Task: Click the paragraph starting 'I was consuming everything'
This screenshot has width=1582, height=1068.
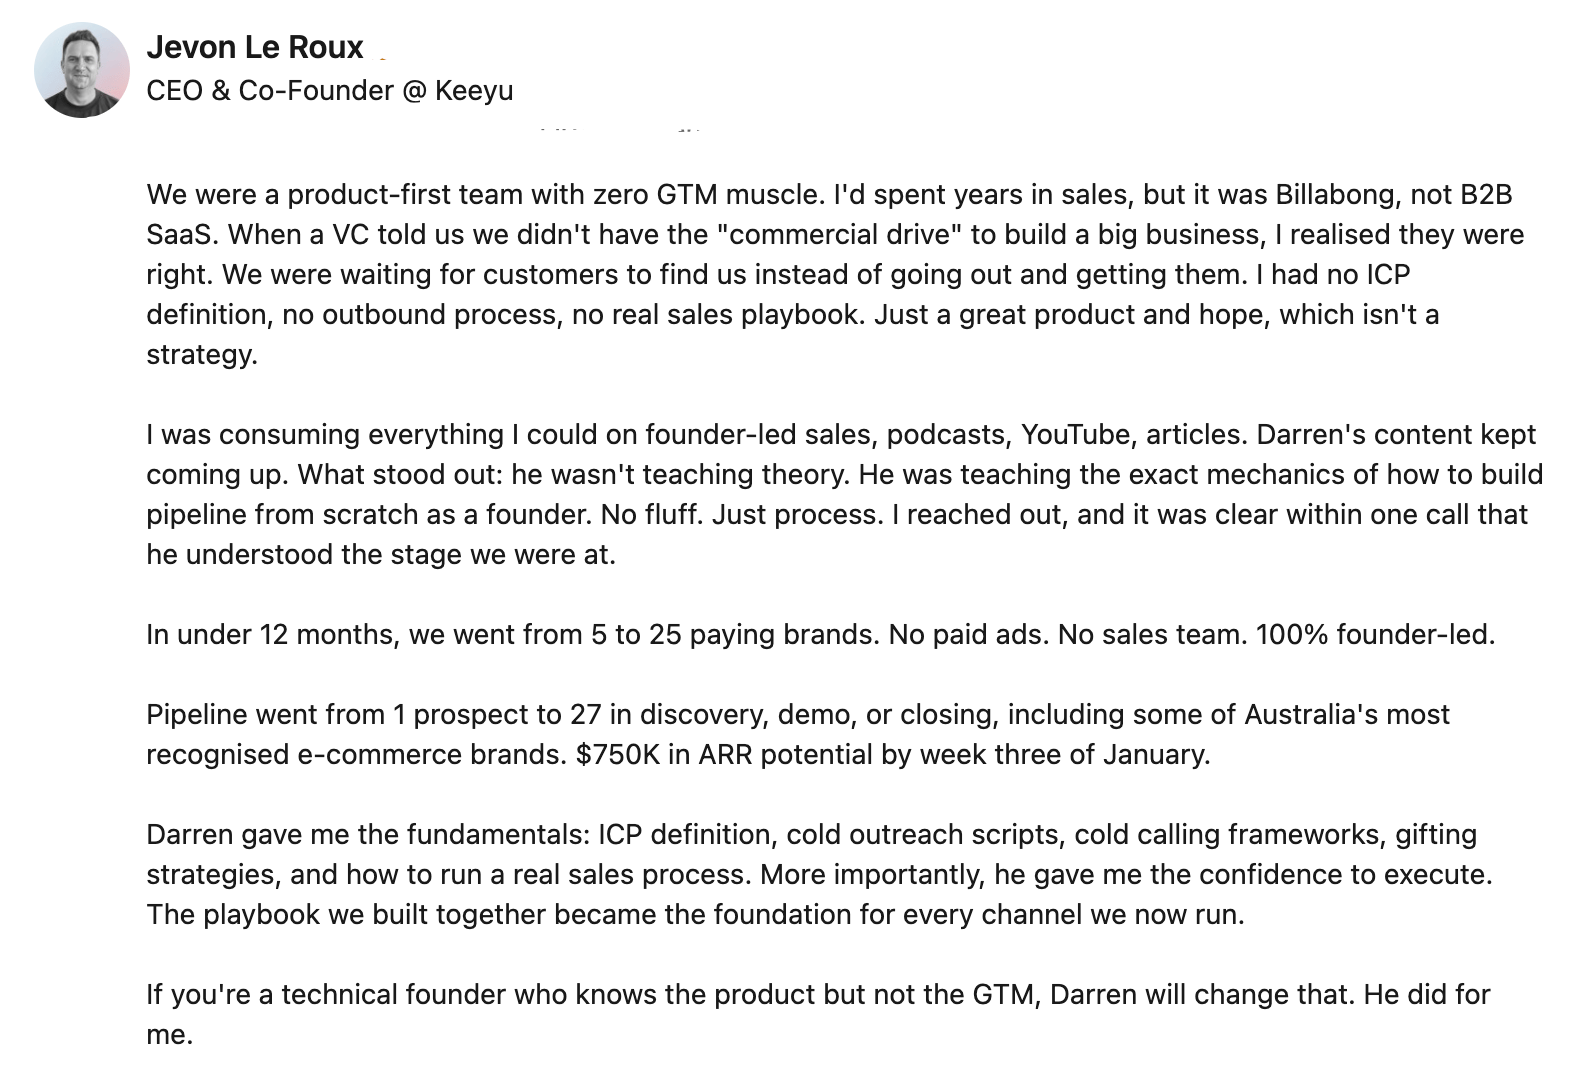Action: point(844,494)
